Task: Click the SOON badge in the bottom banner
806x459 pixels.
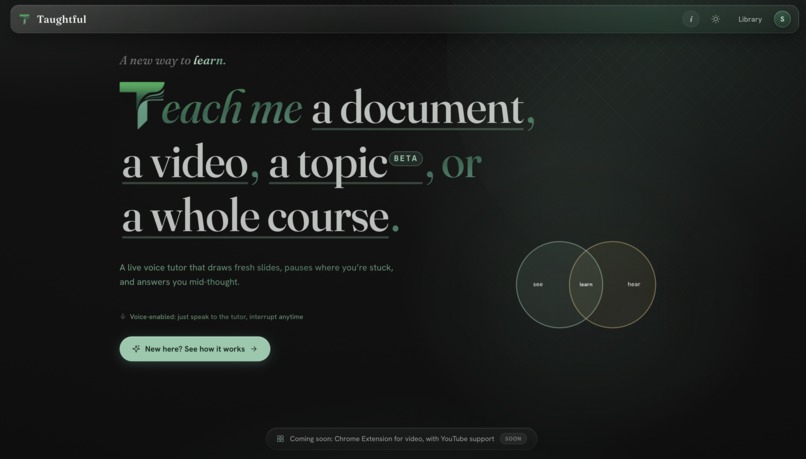Action: click(513, 439)
